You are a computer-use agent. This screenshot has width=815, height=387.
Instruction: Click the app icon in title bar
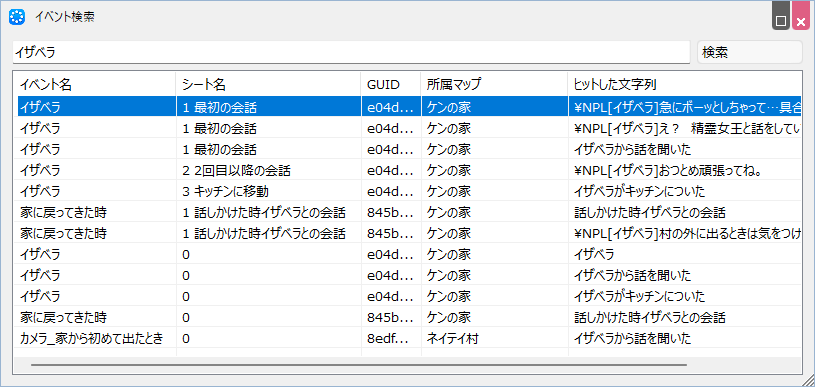17,17
